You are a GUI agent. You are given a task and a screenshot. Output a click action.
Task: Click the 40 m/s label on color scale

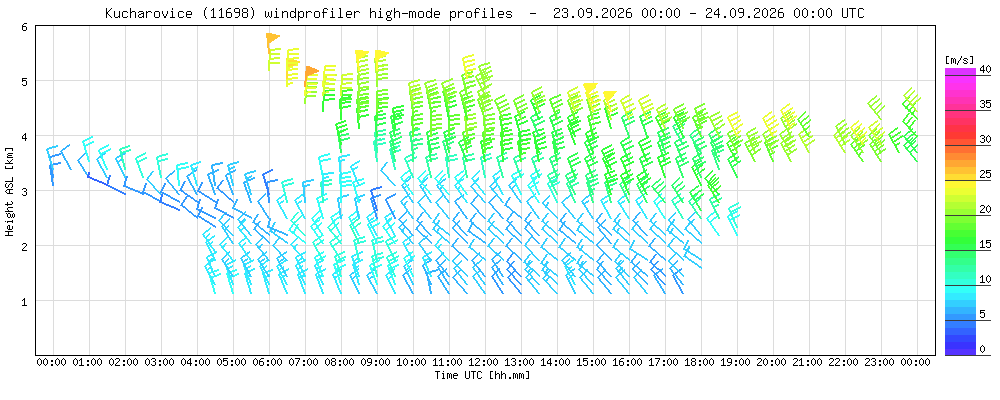[985, 69]
